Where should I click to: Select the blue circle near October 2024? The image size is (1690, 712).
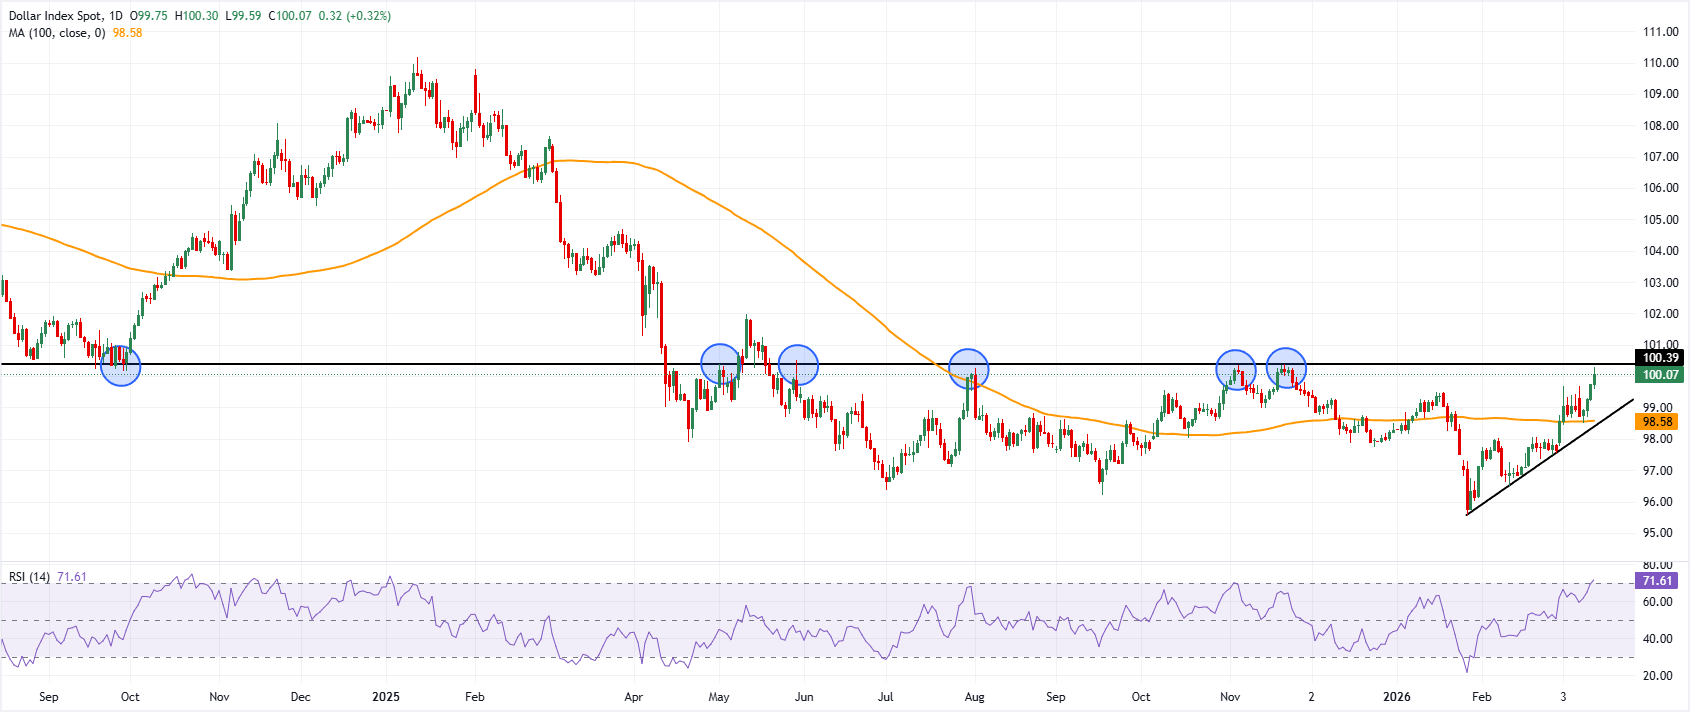[121, 366]
